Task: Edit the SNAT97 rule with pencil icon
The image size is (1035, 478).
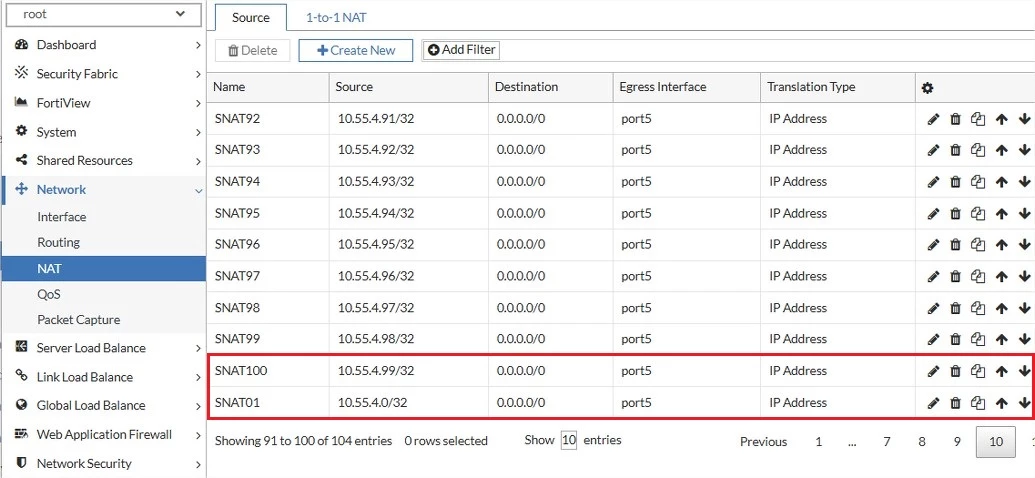Action: [x=933, y=276]
